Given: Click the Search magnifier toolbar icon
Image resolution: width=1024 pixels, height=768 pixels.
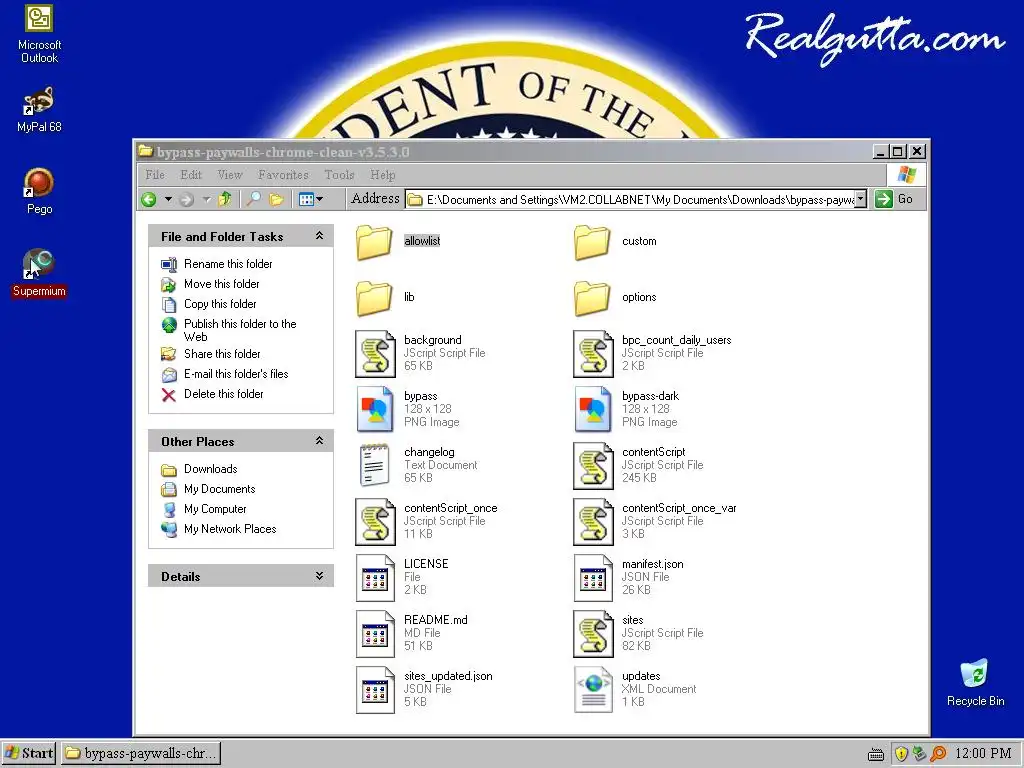Looking at the screenshot, I should pos(253,199).
